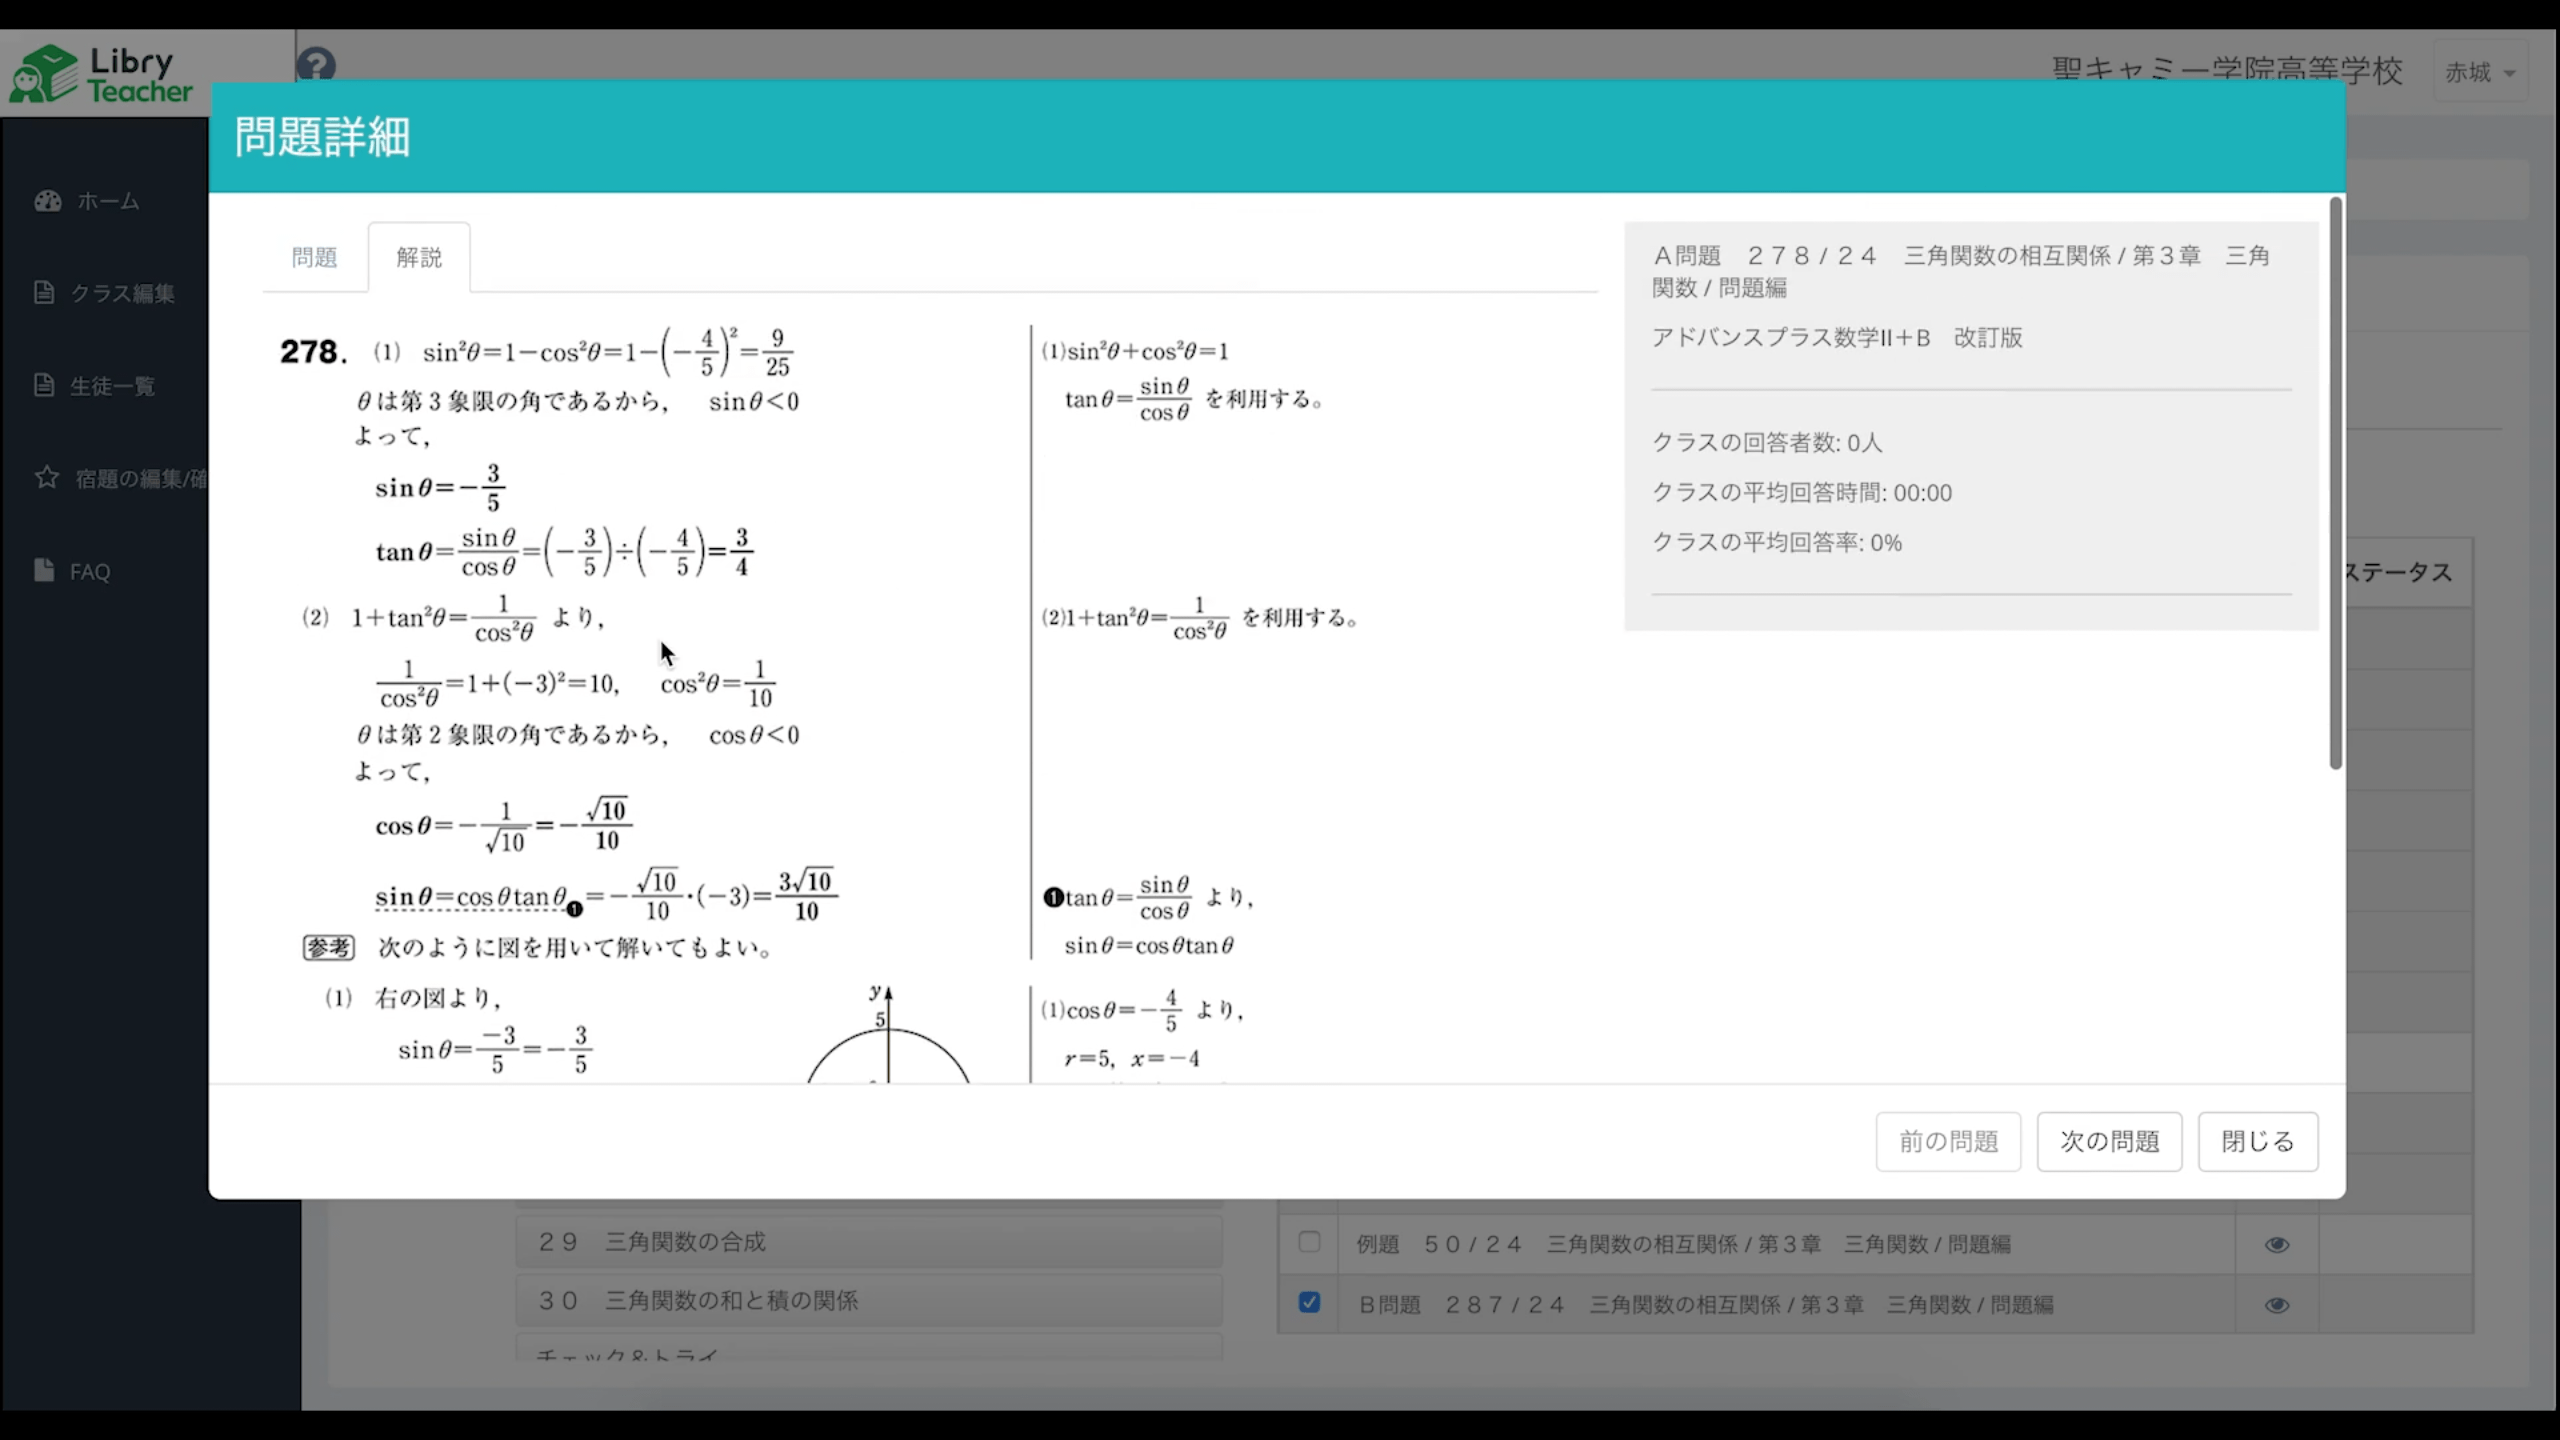Click the Libry Teacher logo
Screen dimensions: 2560x1440
click(100, 74)
